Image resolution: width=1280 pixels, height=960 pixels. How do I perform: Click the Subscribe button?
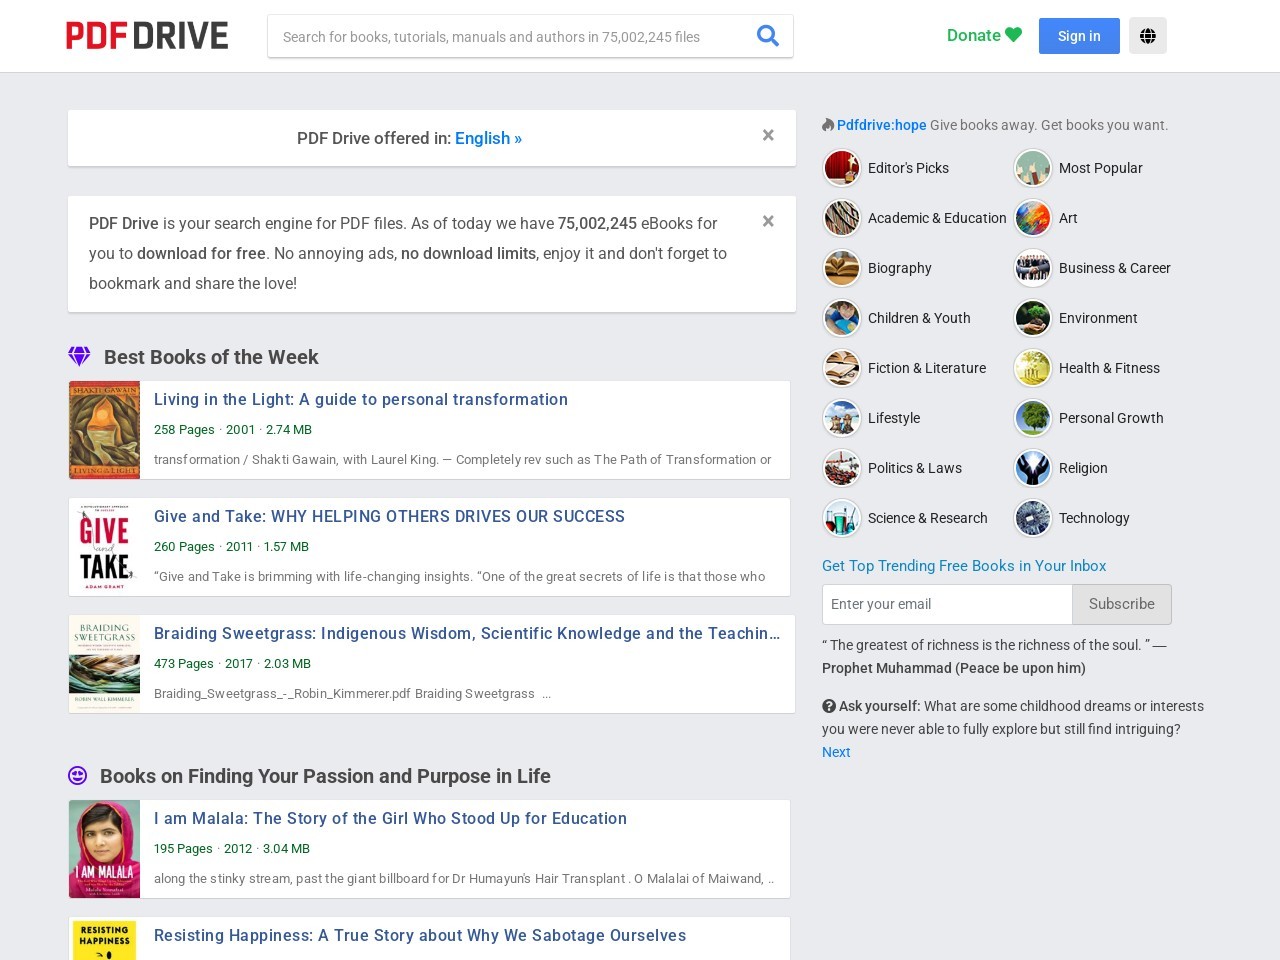[1122, 604]
